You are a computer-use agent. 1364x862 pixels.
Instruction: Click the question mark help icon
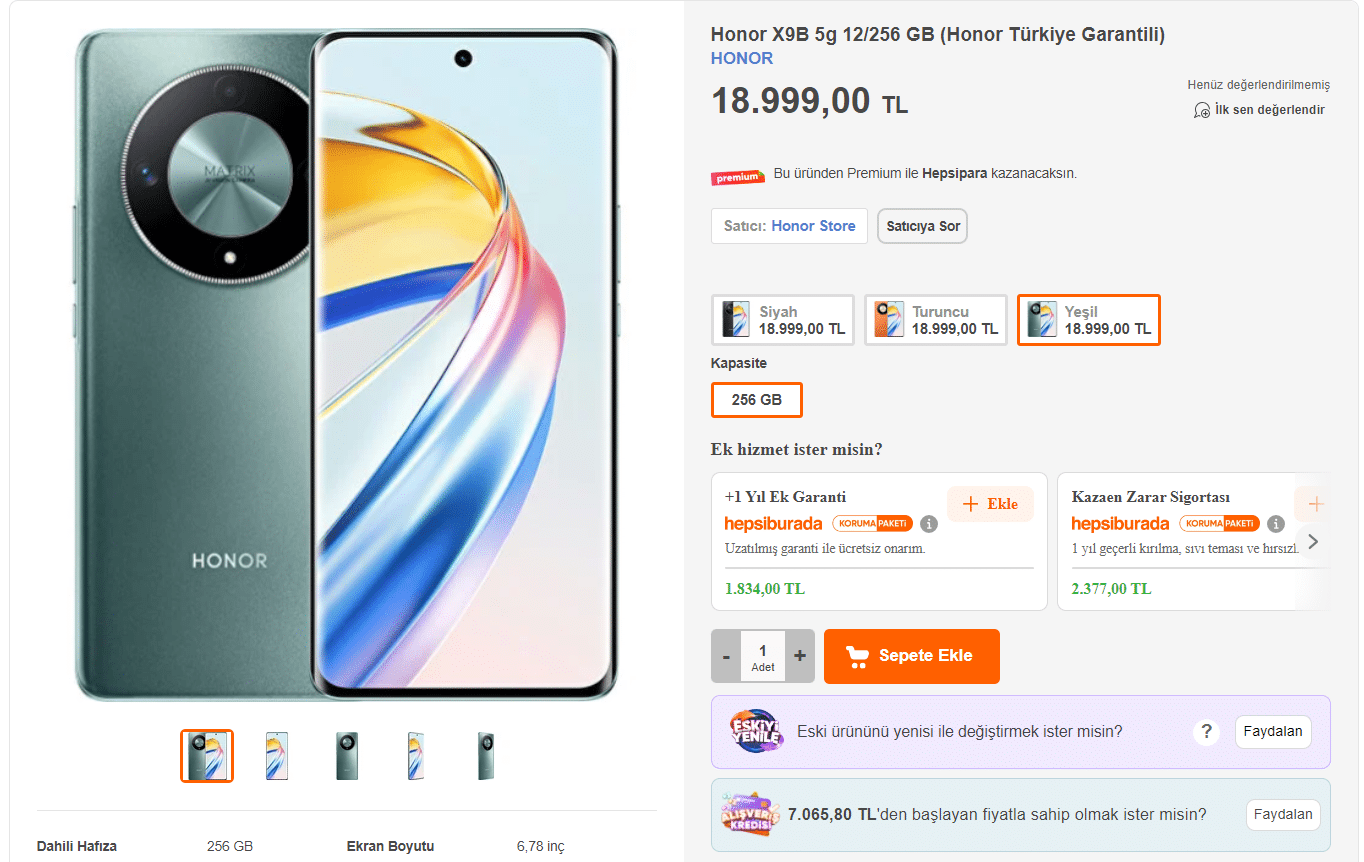pyautogui.click(x=1206, y=732)
